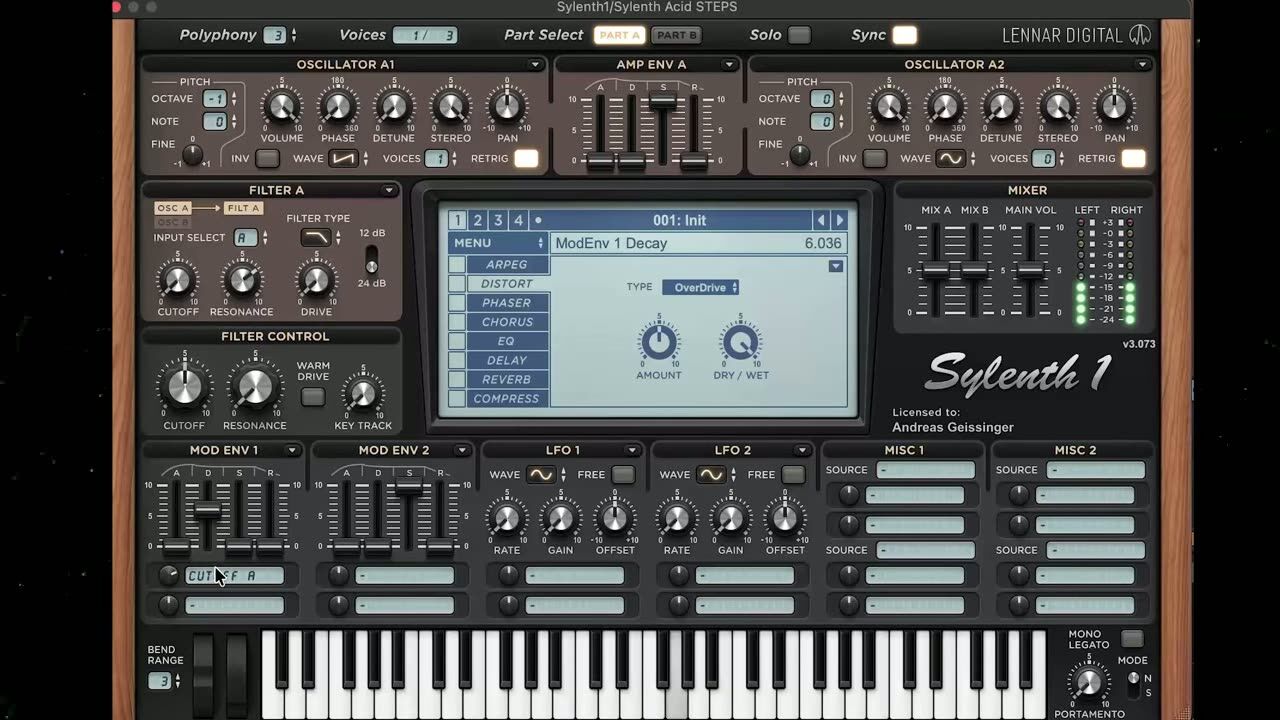Viewport: 1280px width, 720px height.
Task: Select the Delay effect tab
Action: coord(507,360)
